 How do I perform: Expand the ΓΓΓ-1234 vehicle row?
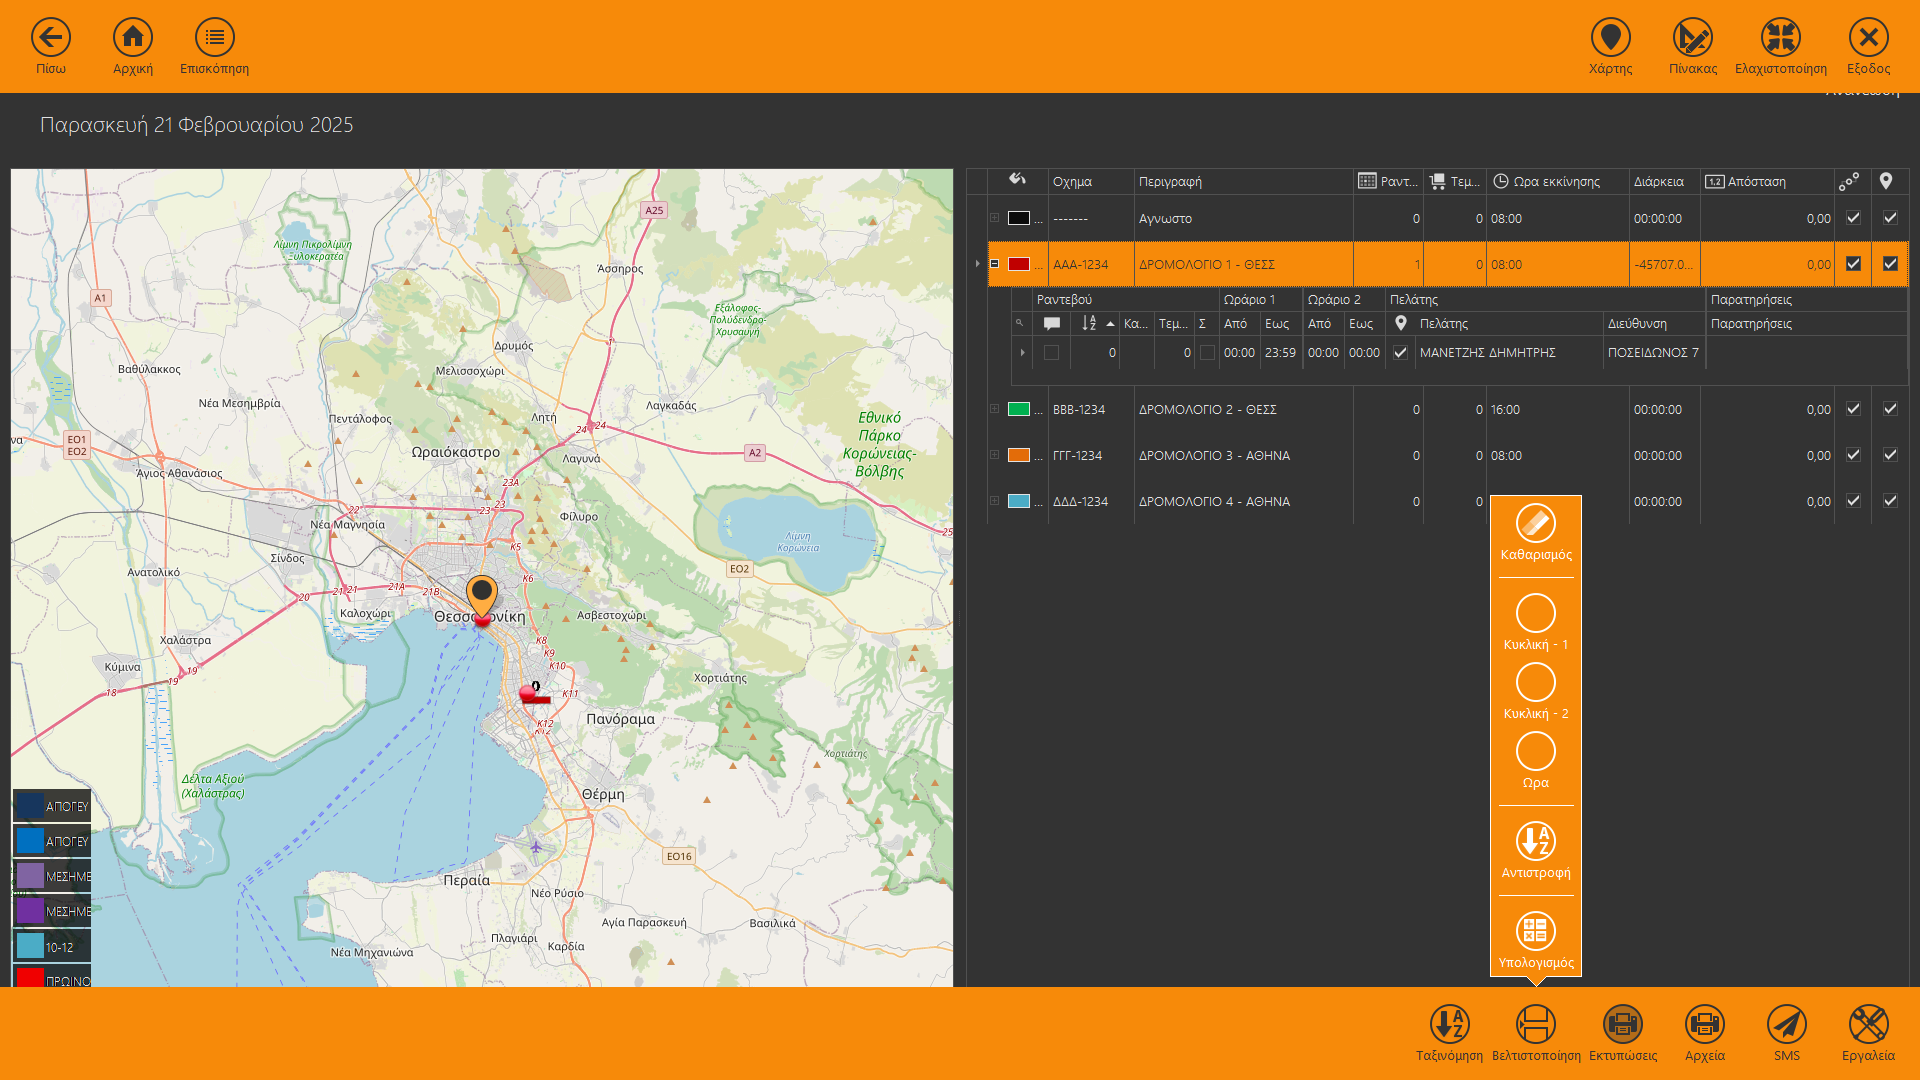coord(994,454)
